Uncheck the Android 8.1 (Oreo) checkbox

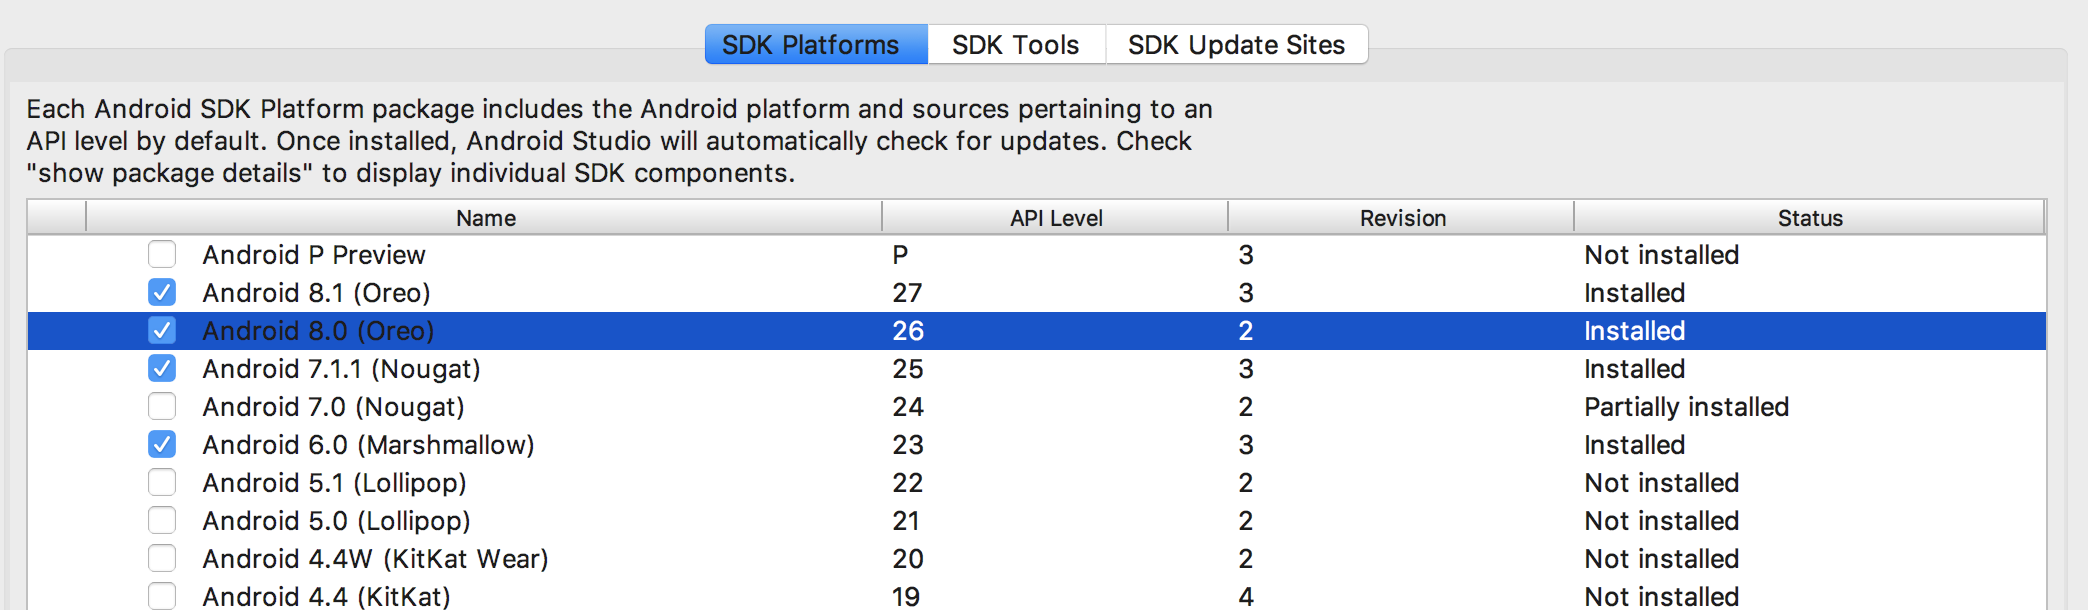(162, 292)
